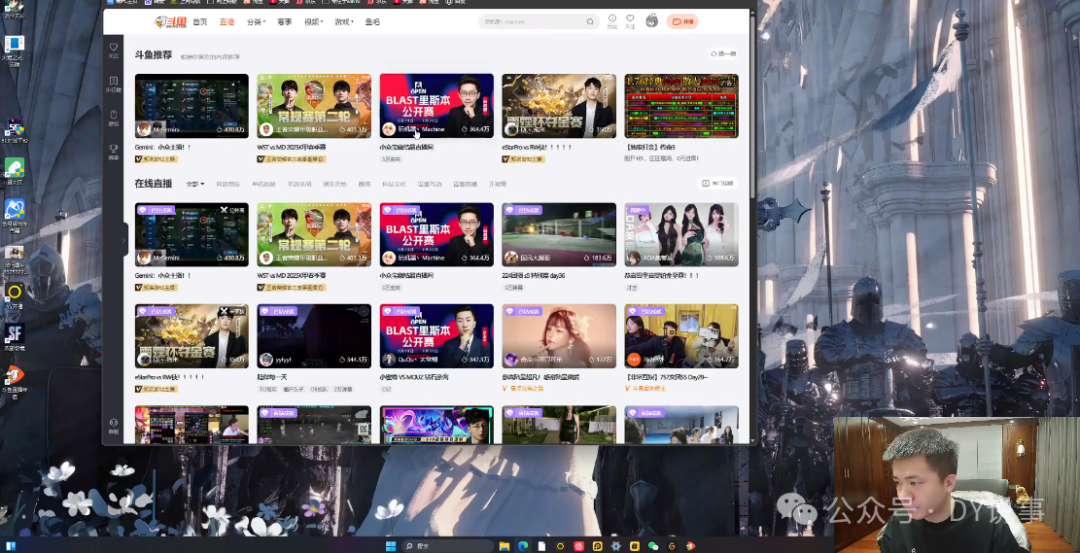Click the 热门视频 button beside 在线直播

tap(717, 183)
